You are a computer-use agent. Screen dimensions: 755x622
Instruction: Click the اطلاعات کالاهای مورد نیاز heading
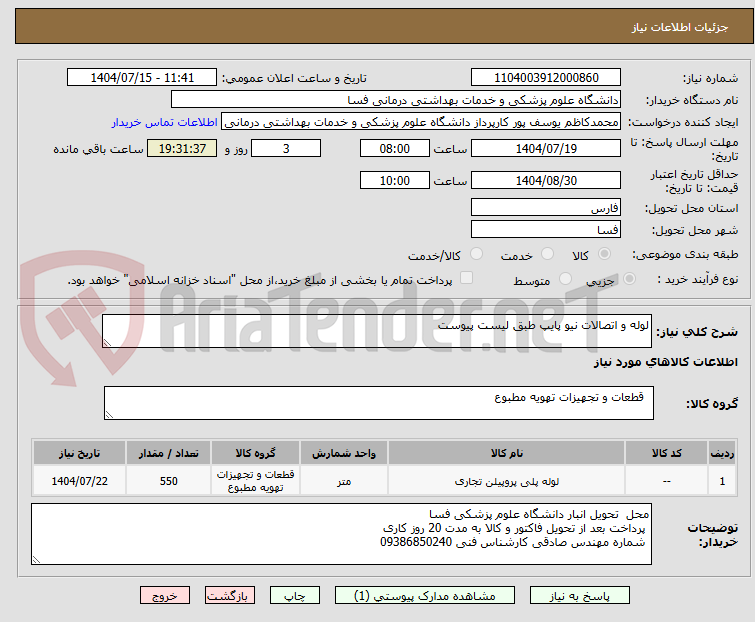click(665, 362)
